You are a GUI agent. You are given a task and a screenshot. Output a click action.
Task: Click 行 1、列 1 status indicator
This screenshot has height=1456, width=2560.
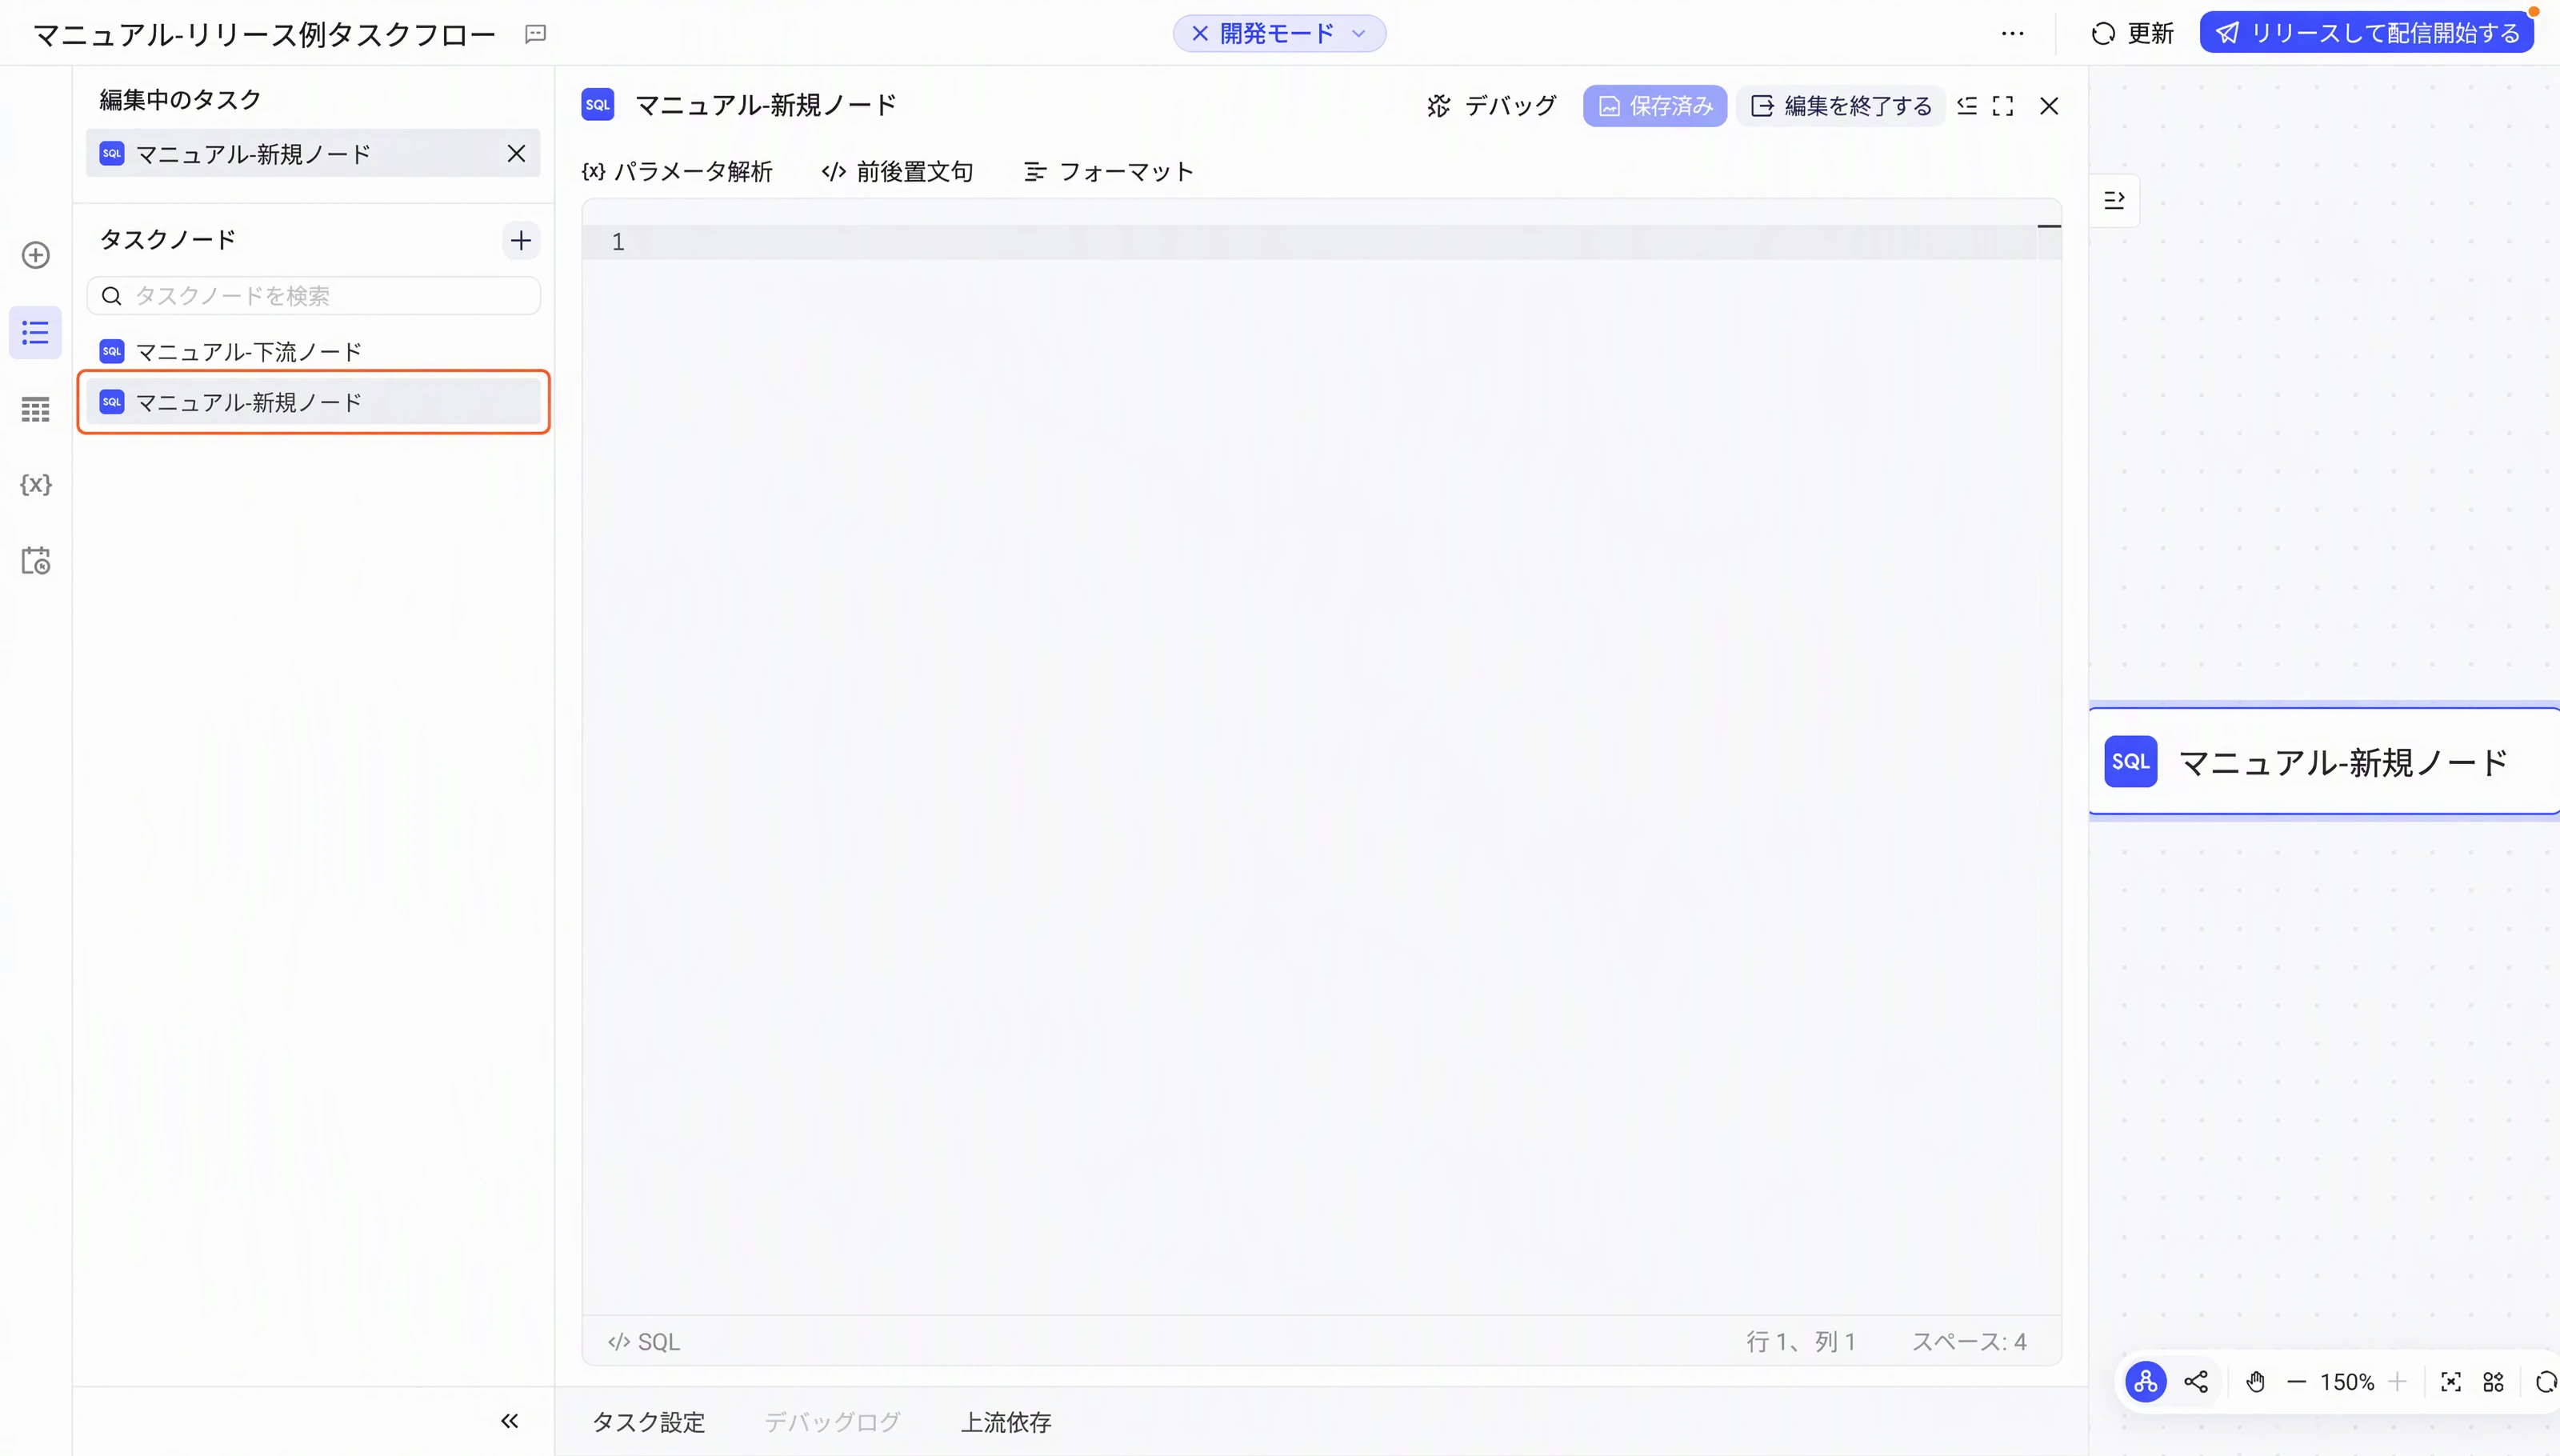(x=1801, y=1342)
